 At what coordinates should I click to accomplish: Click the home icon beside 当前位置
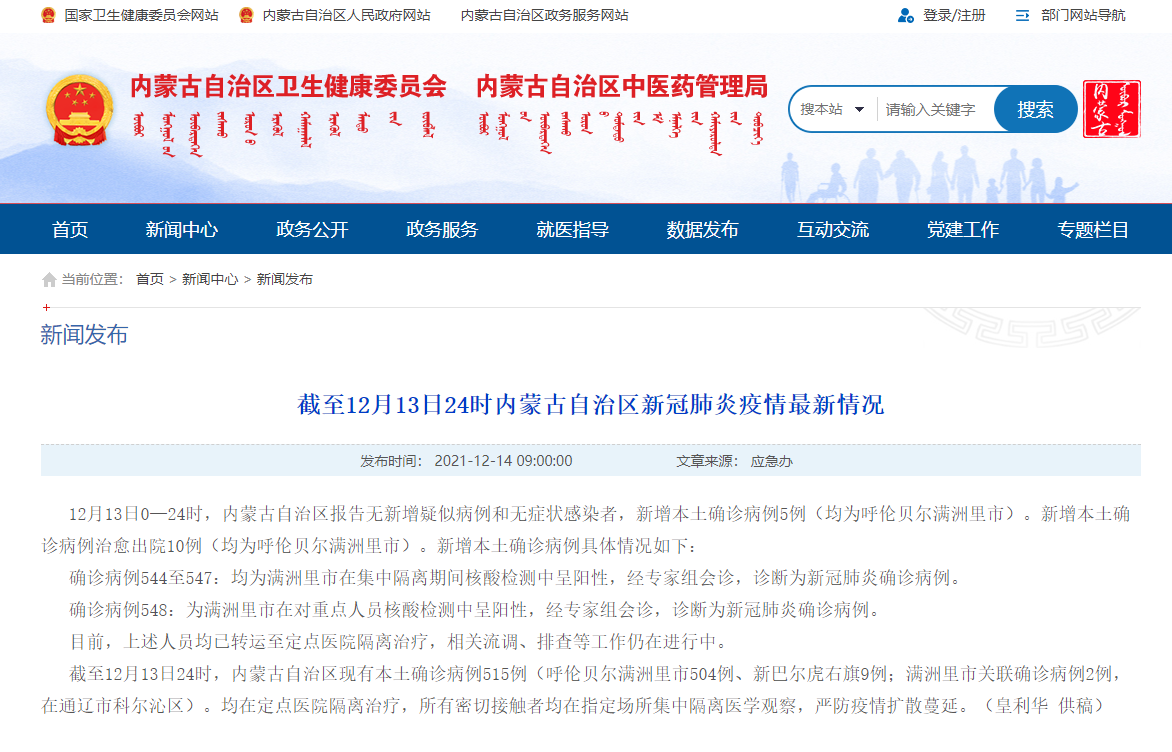[x=49, y=280]
